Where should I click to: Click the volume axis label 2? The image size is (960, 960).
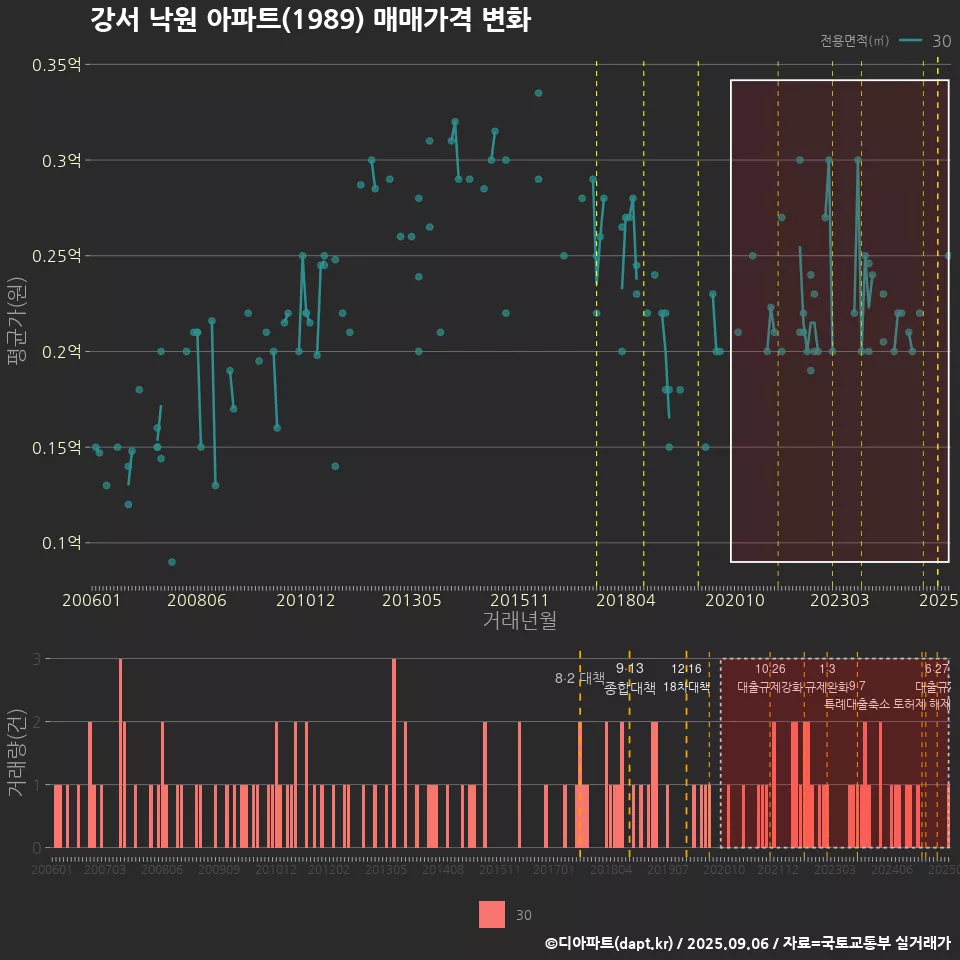[x=37, y=722]
